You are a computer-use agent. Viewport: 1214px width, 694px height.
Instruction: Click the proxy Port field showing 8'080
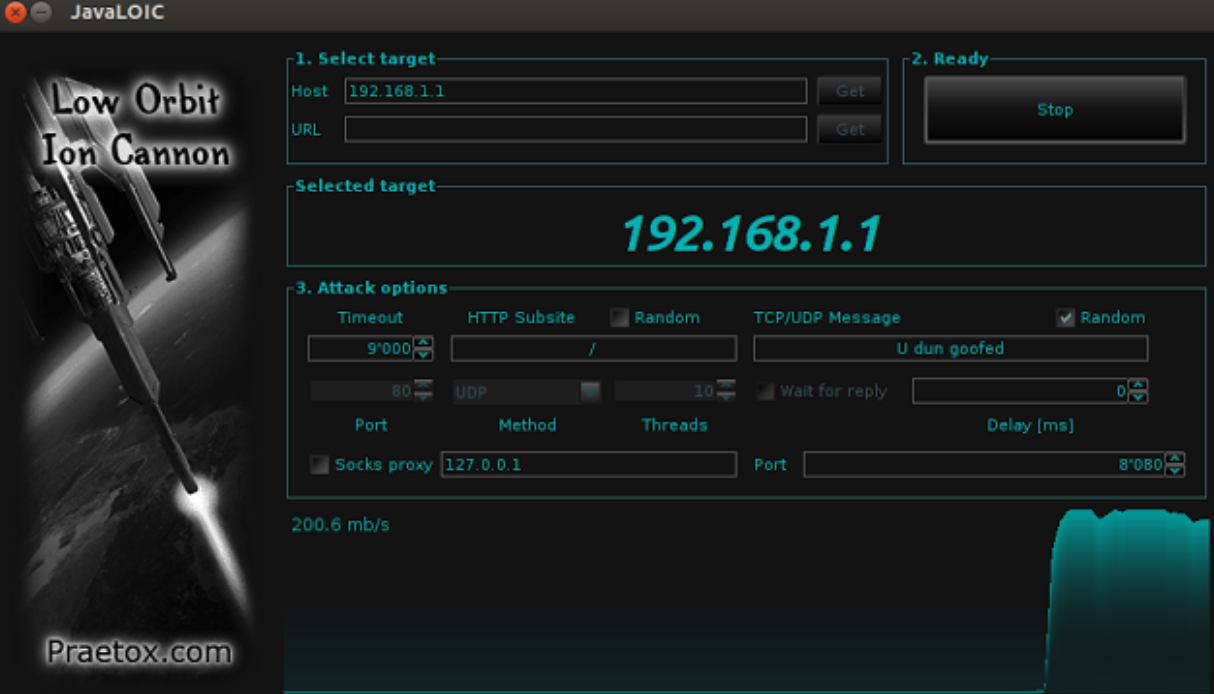pos(984,464)
